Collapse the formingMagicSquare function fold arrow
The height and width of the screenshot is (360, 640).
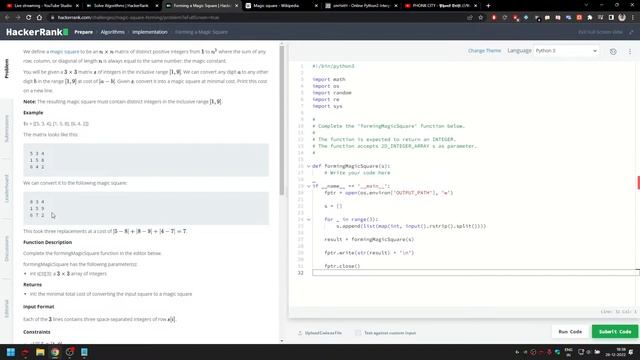[x=308, y=166]
